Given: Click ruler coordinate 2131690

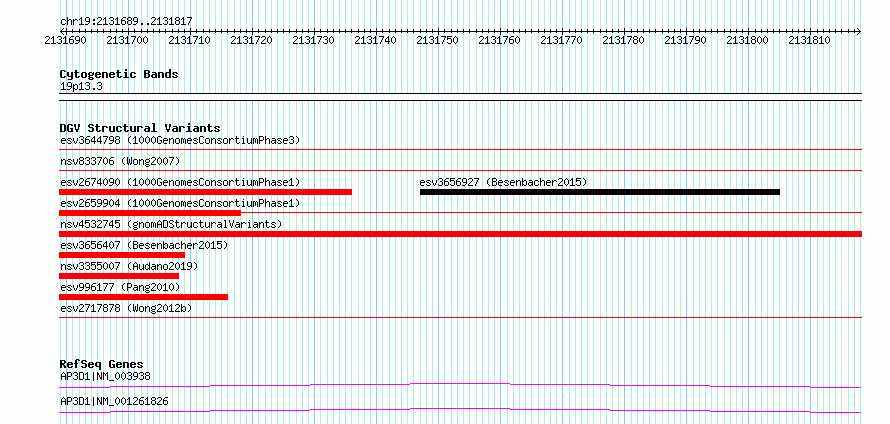Looking at the screenshot, I should point(65,40).
